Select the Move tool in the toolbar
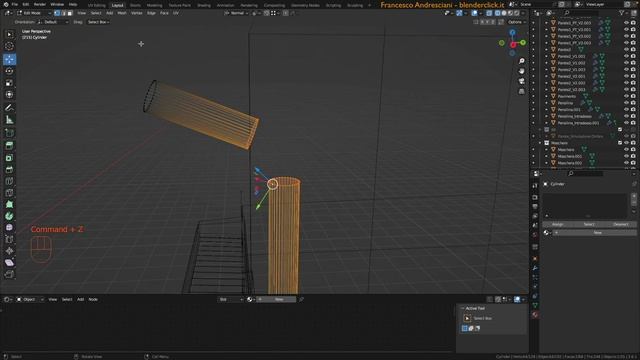The width and height of the screenshot is (640, 360). [9, 59]
